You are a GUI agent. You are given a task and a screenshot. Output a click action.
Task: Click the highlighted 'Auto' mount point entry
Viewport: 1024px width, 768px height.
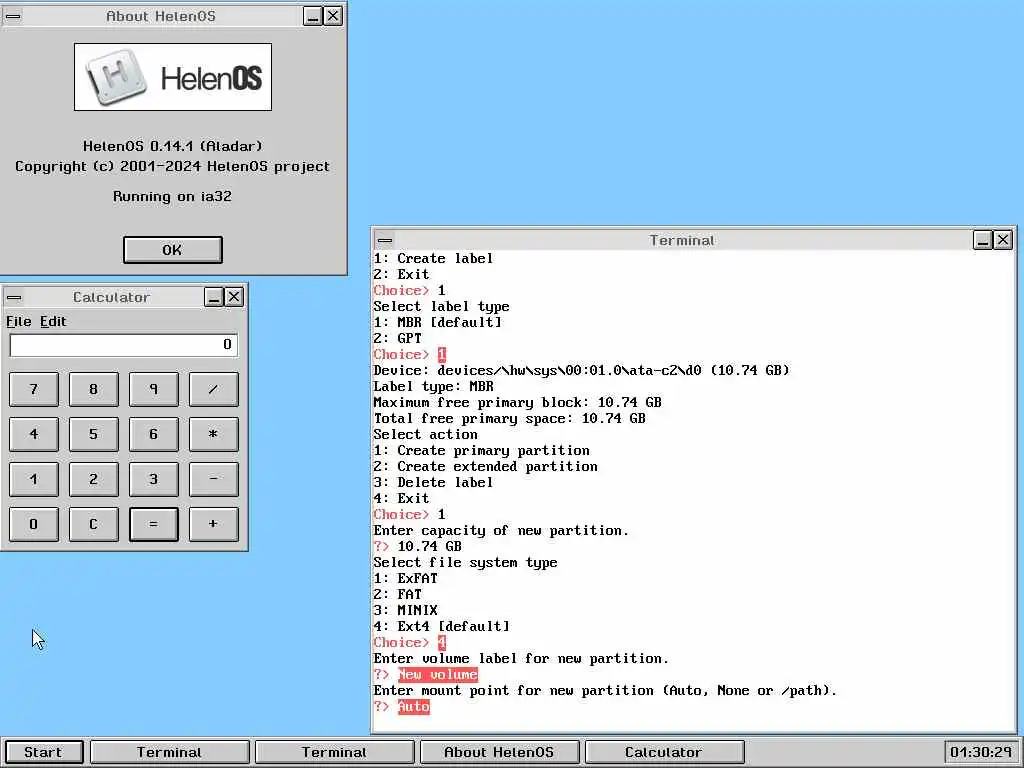point(413,707)
